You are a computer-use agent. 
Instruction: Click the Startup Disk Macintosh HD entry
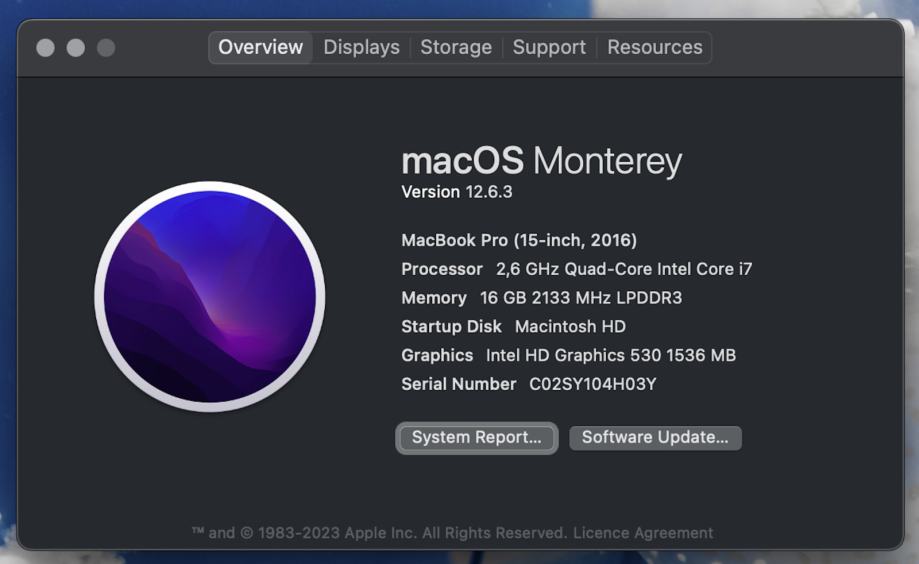(x=513, y=327)
